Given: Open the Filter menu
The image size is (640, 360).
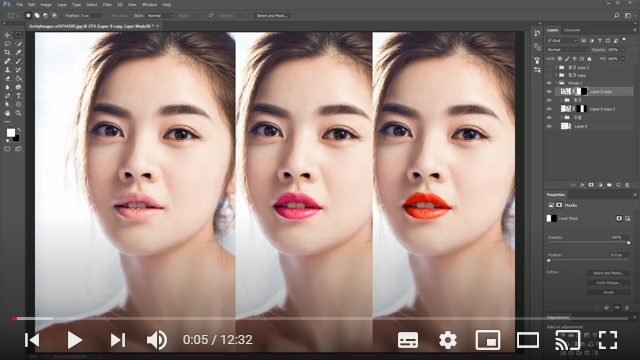Looking at the screenshot, I should tap(107, 4).
